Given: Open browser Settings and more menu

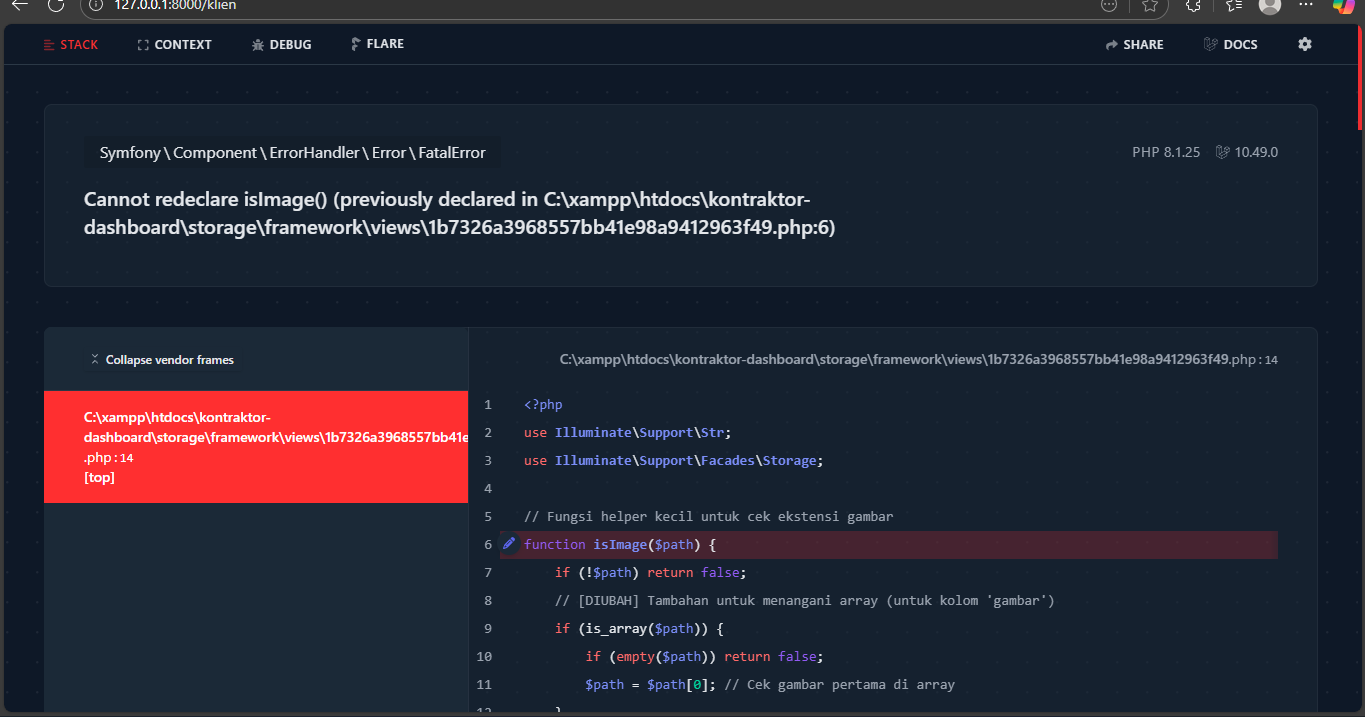Looking at the screenshot, I should pos(1306,5).
